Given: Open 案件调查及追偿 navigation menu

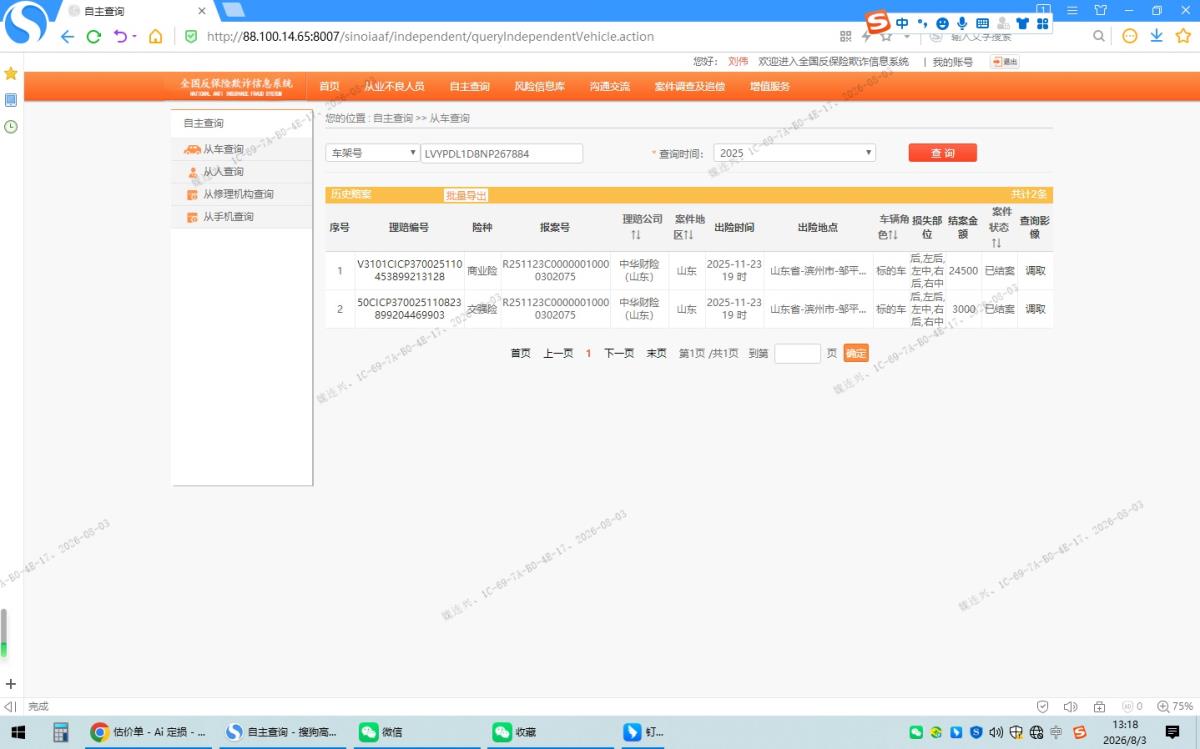Looking at the screenshot, I should point(690,86).
